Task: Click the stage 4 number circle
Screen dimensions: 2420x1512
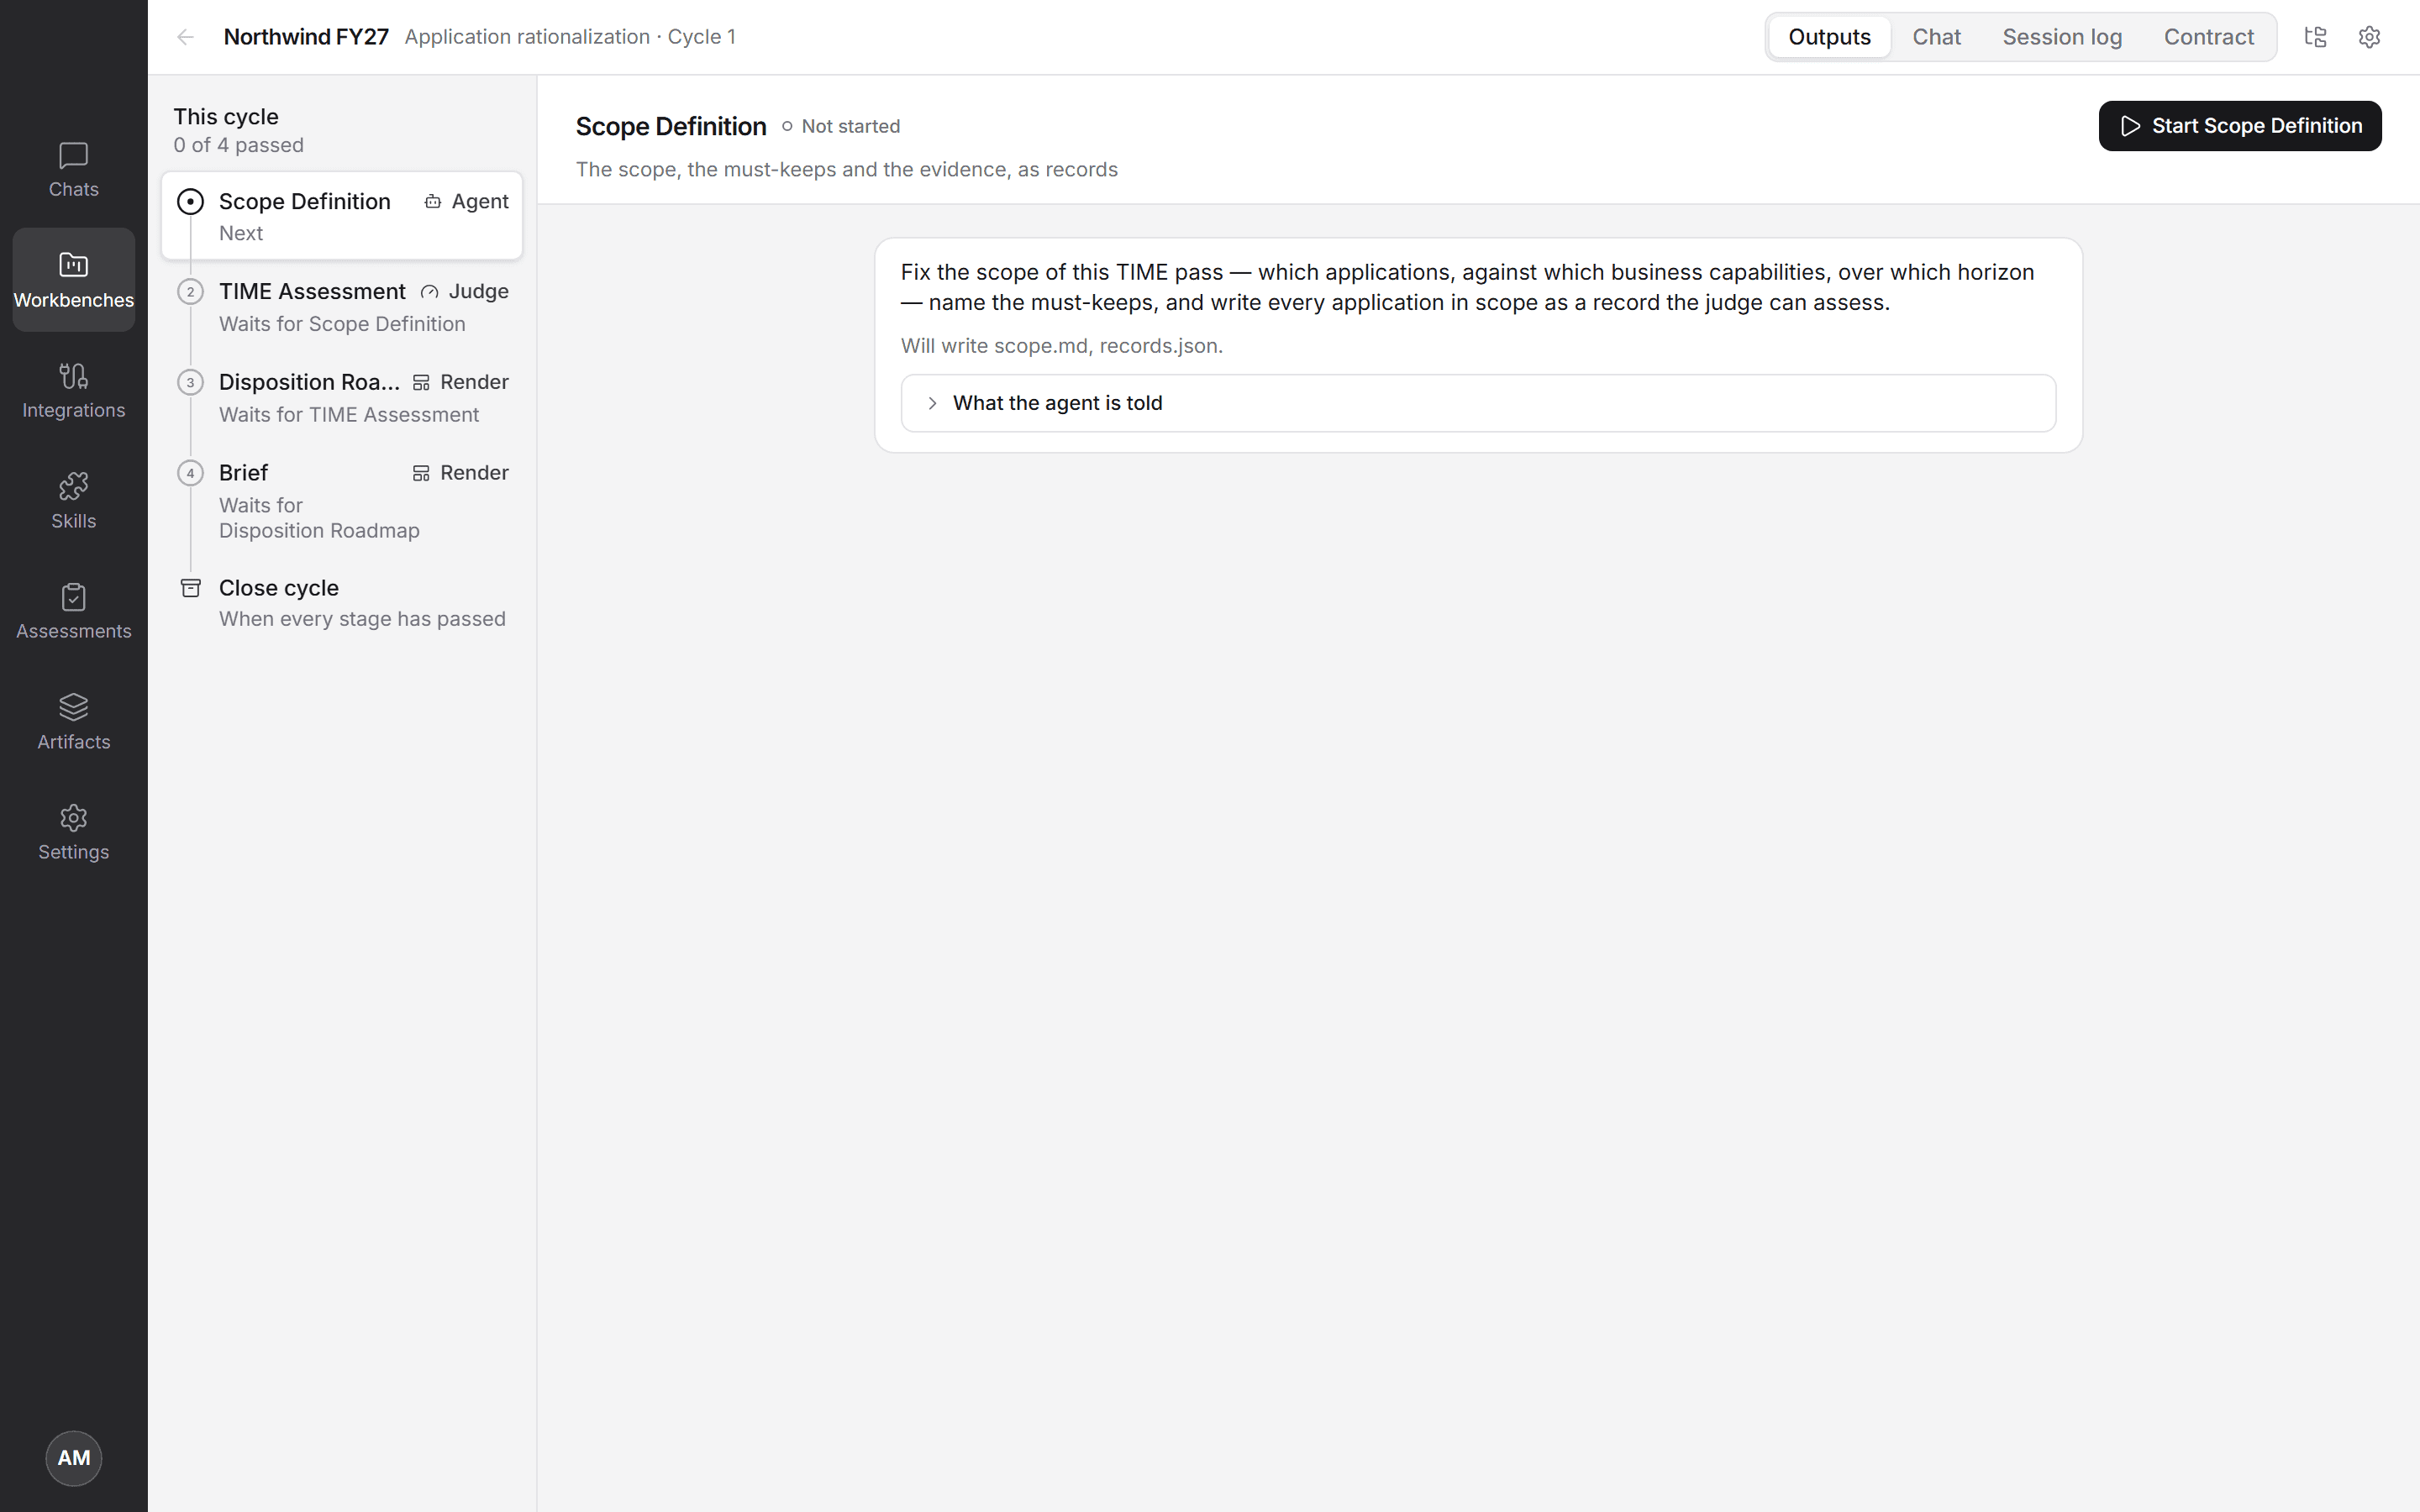Action: (190, 473)
